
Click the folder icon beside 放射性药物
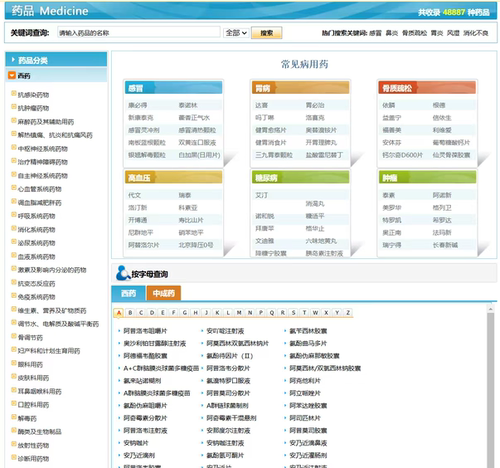pyautogui.click(x=14, y=444)
